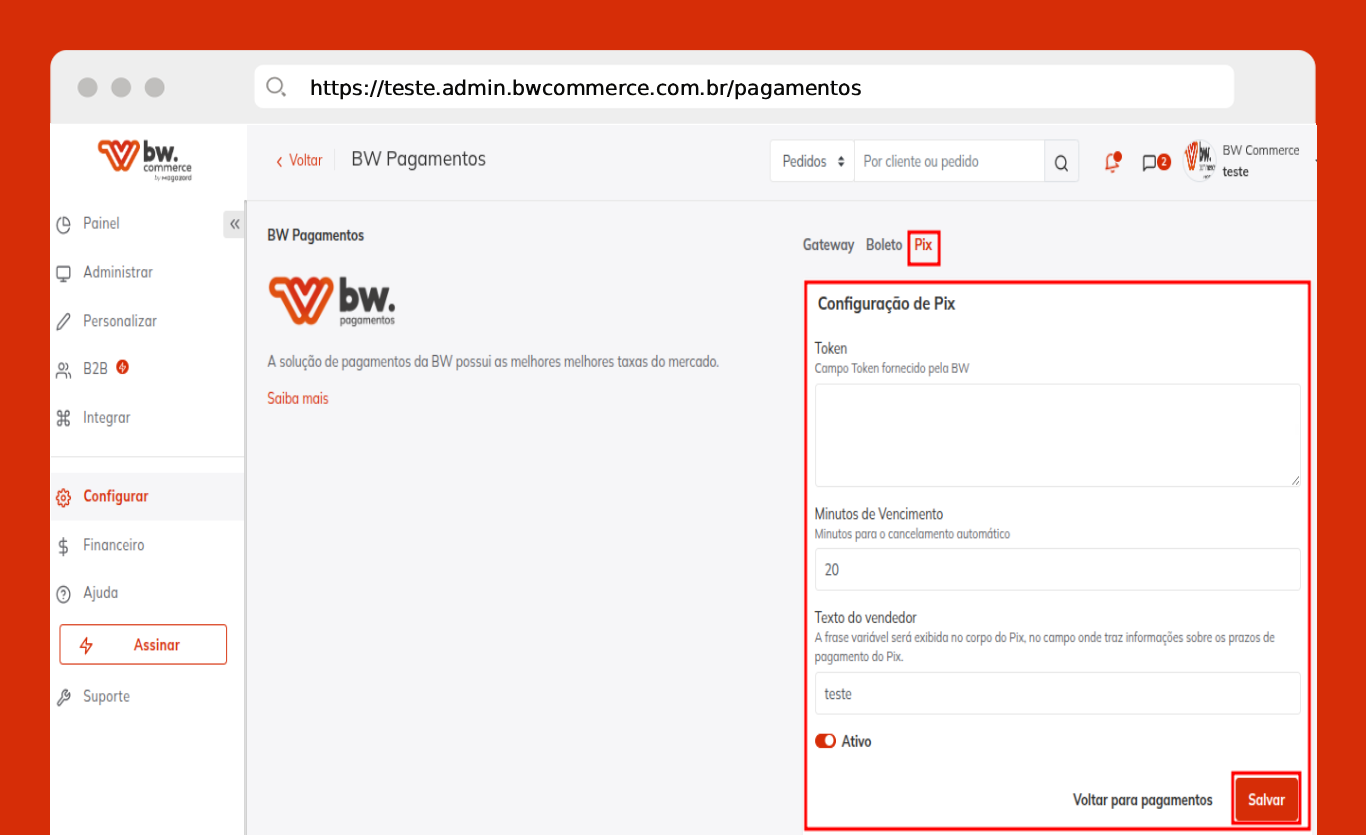Click the notification bell icon
This screenshot has height=835, width=1366.
click(x=1112, y=162)
